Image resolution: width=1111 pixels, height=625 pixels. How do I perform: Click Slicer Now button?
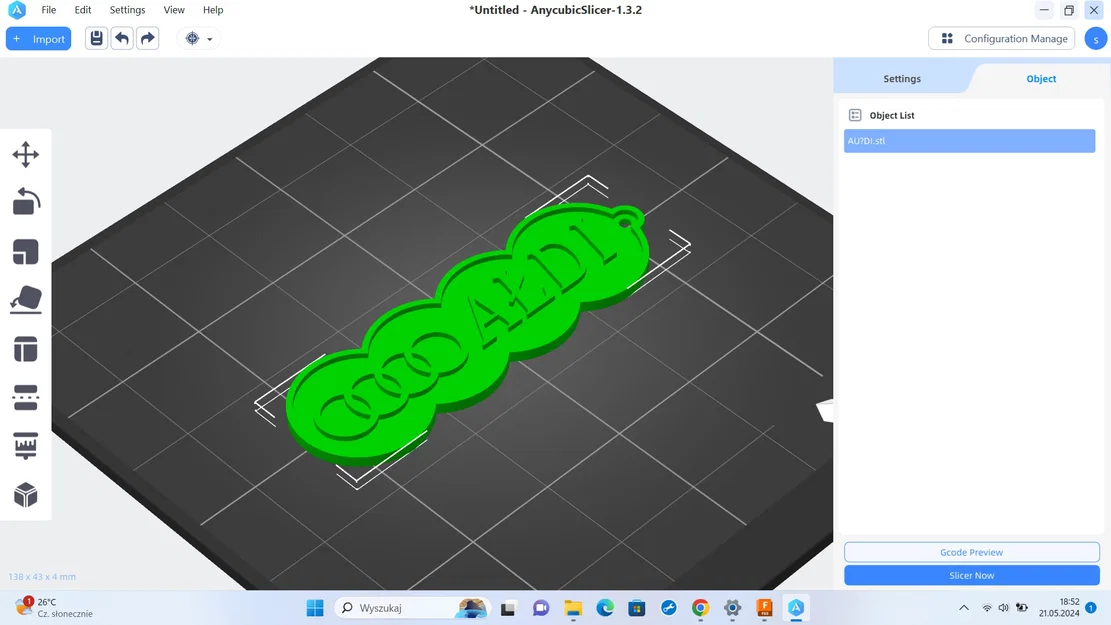pos(971,575)
